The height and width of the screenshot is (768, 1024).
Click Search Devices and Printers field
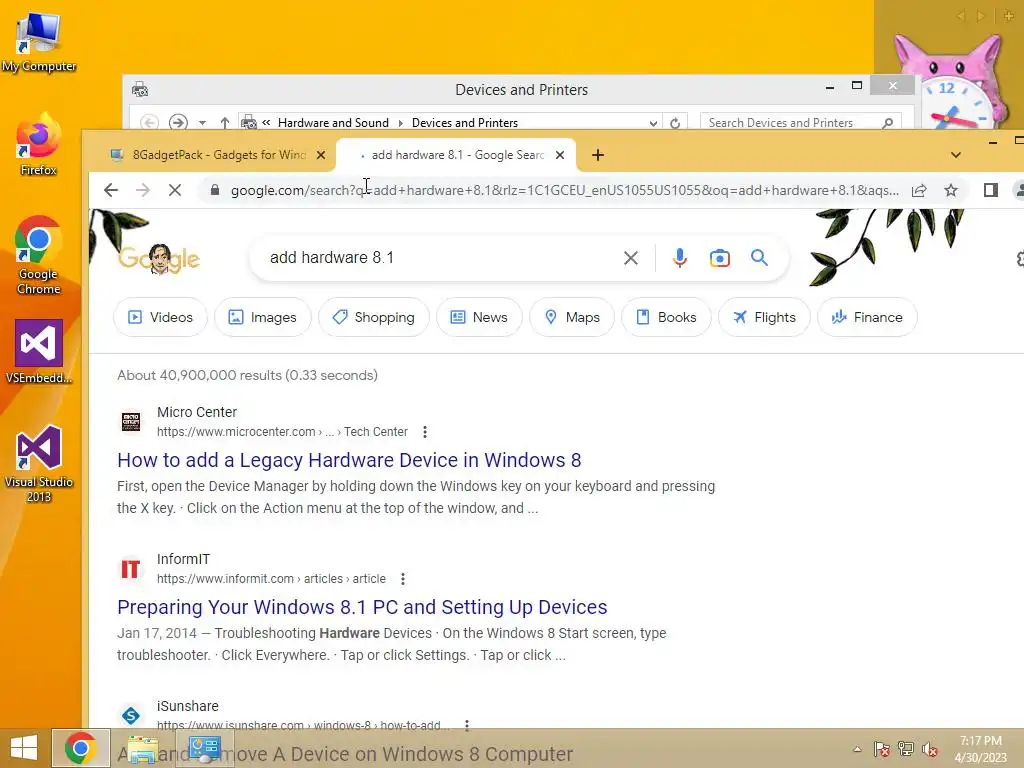[790, 123]
